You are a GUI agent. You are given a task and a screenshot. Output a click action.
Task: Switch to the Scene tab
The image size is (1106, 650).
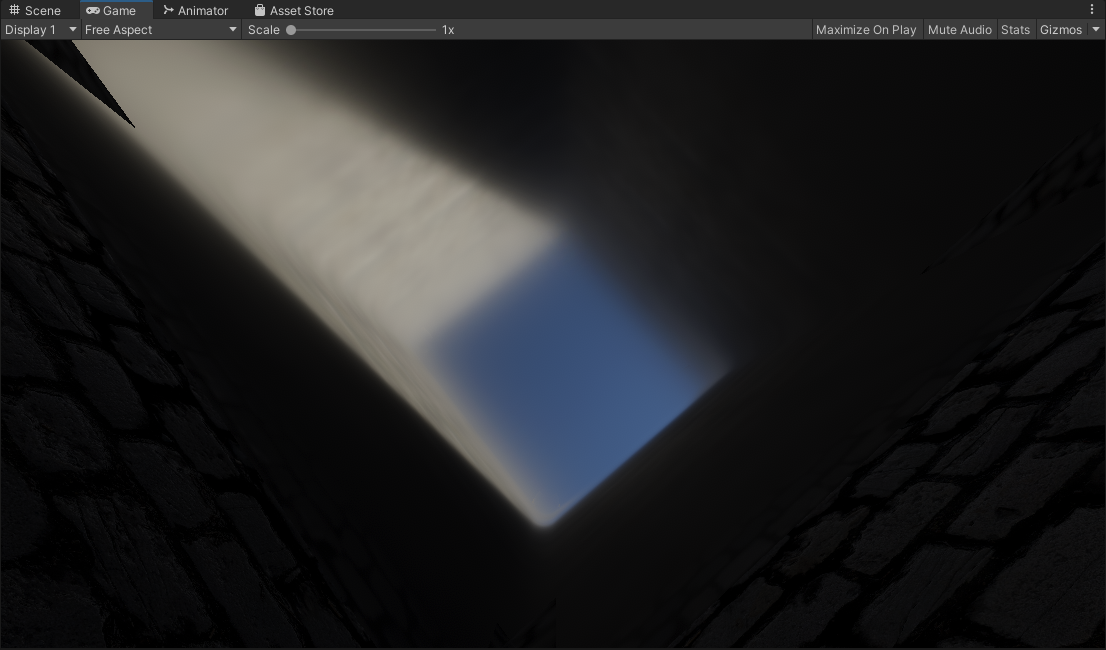point(43,10)
